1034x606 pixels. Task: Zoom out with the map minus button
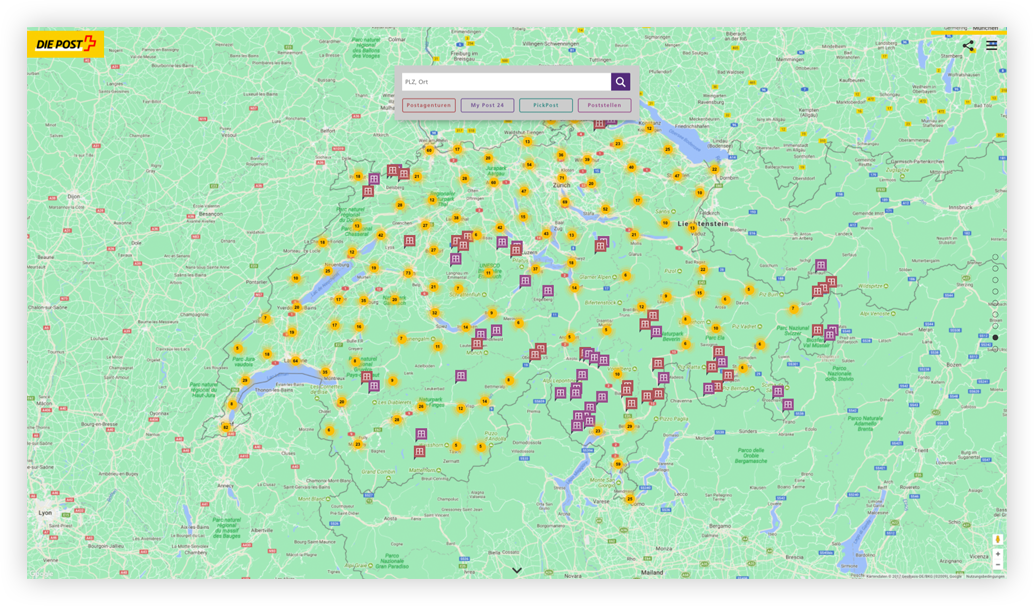[998, 564]
